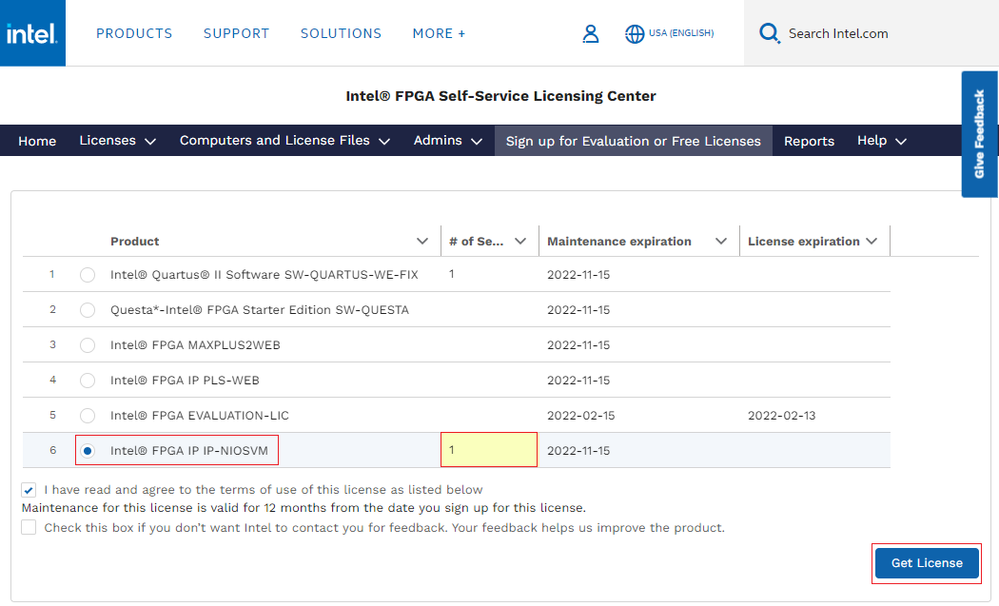Open the Product column filter arrow

(x=422, y=241)
